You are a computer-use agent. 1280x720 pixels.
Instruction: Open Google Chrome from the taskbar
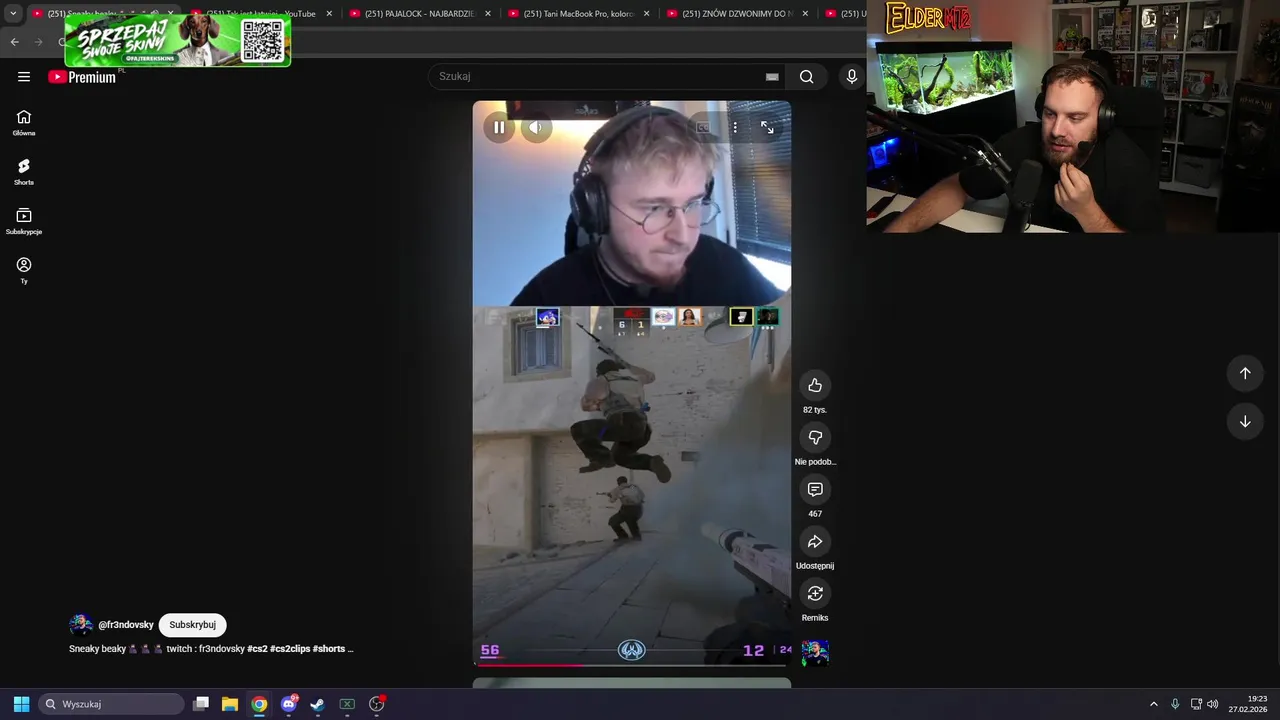tap(259, 704)
